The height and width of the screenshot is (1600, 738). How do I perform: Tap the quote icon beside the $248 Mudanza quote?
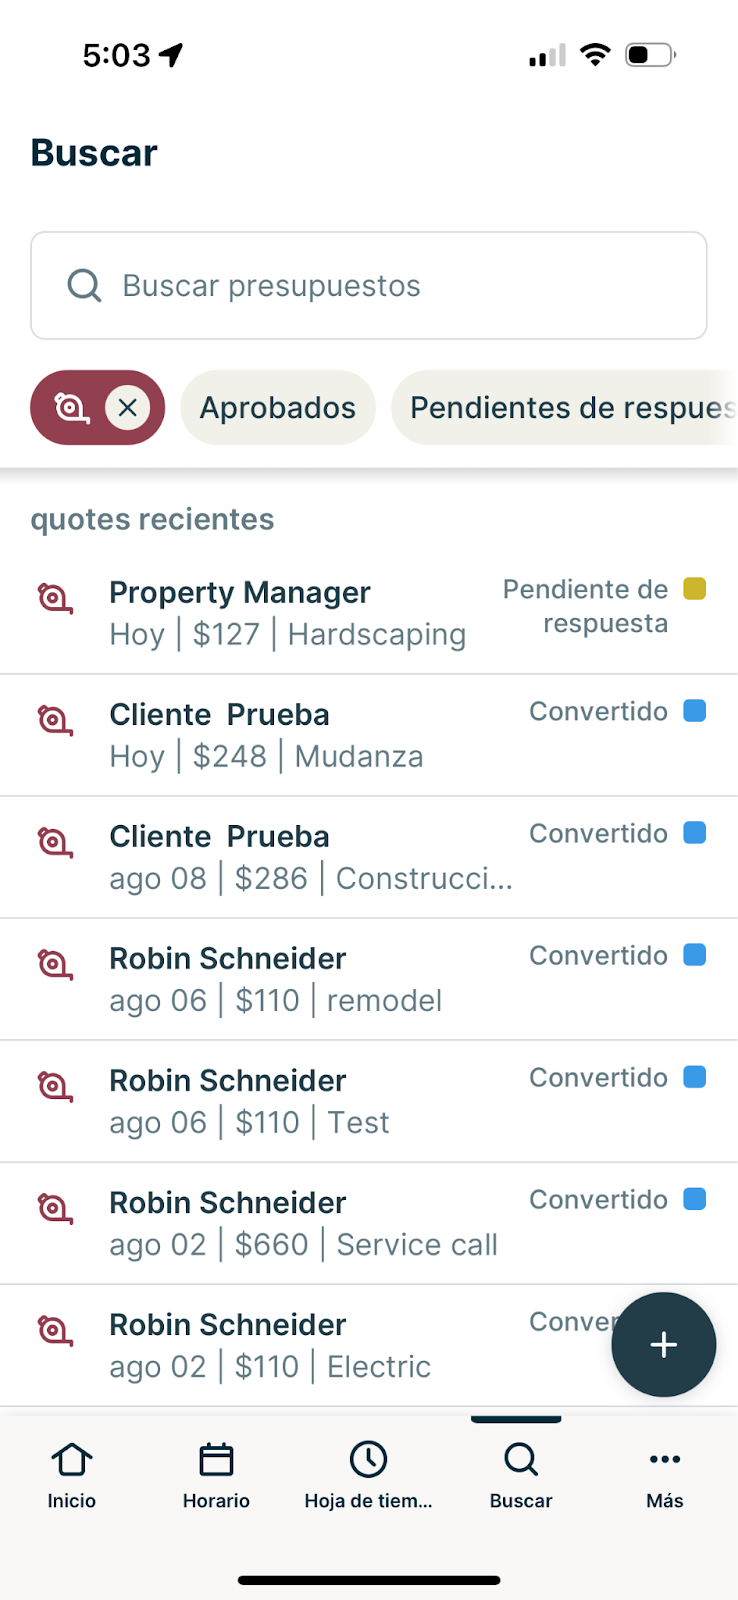click(55, 720)
